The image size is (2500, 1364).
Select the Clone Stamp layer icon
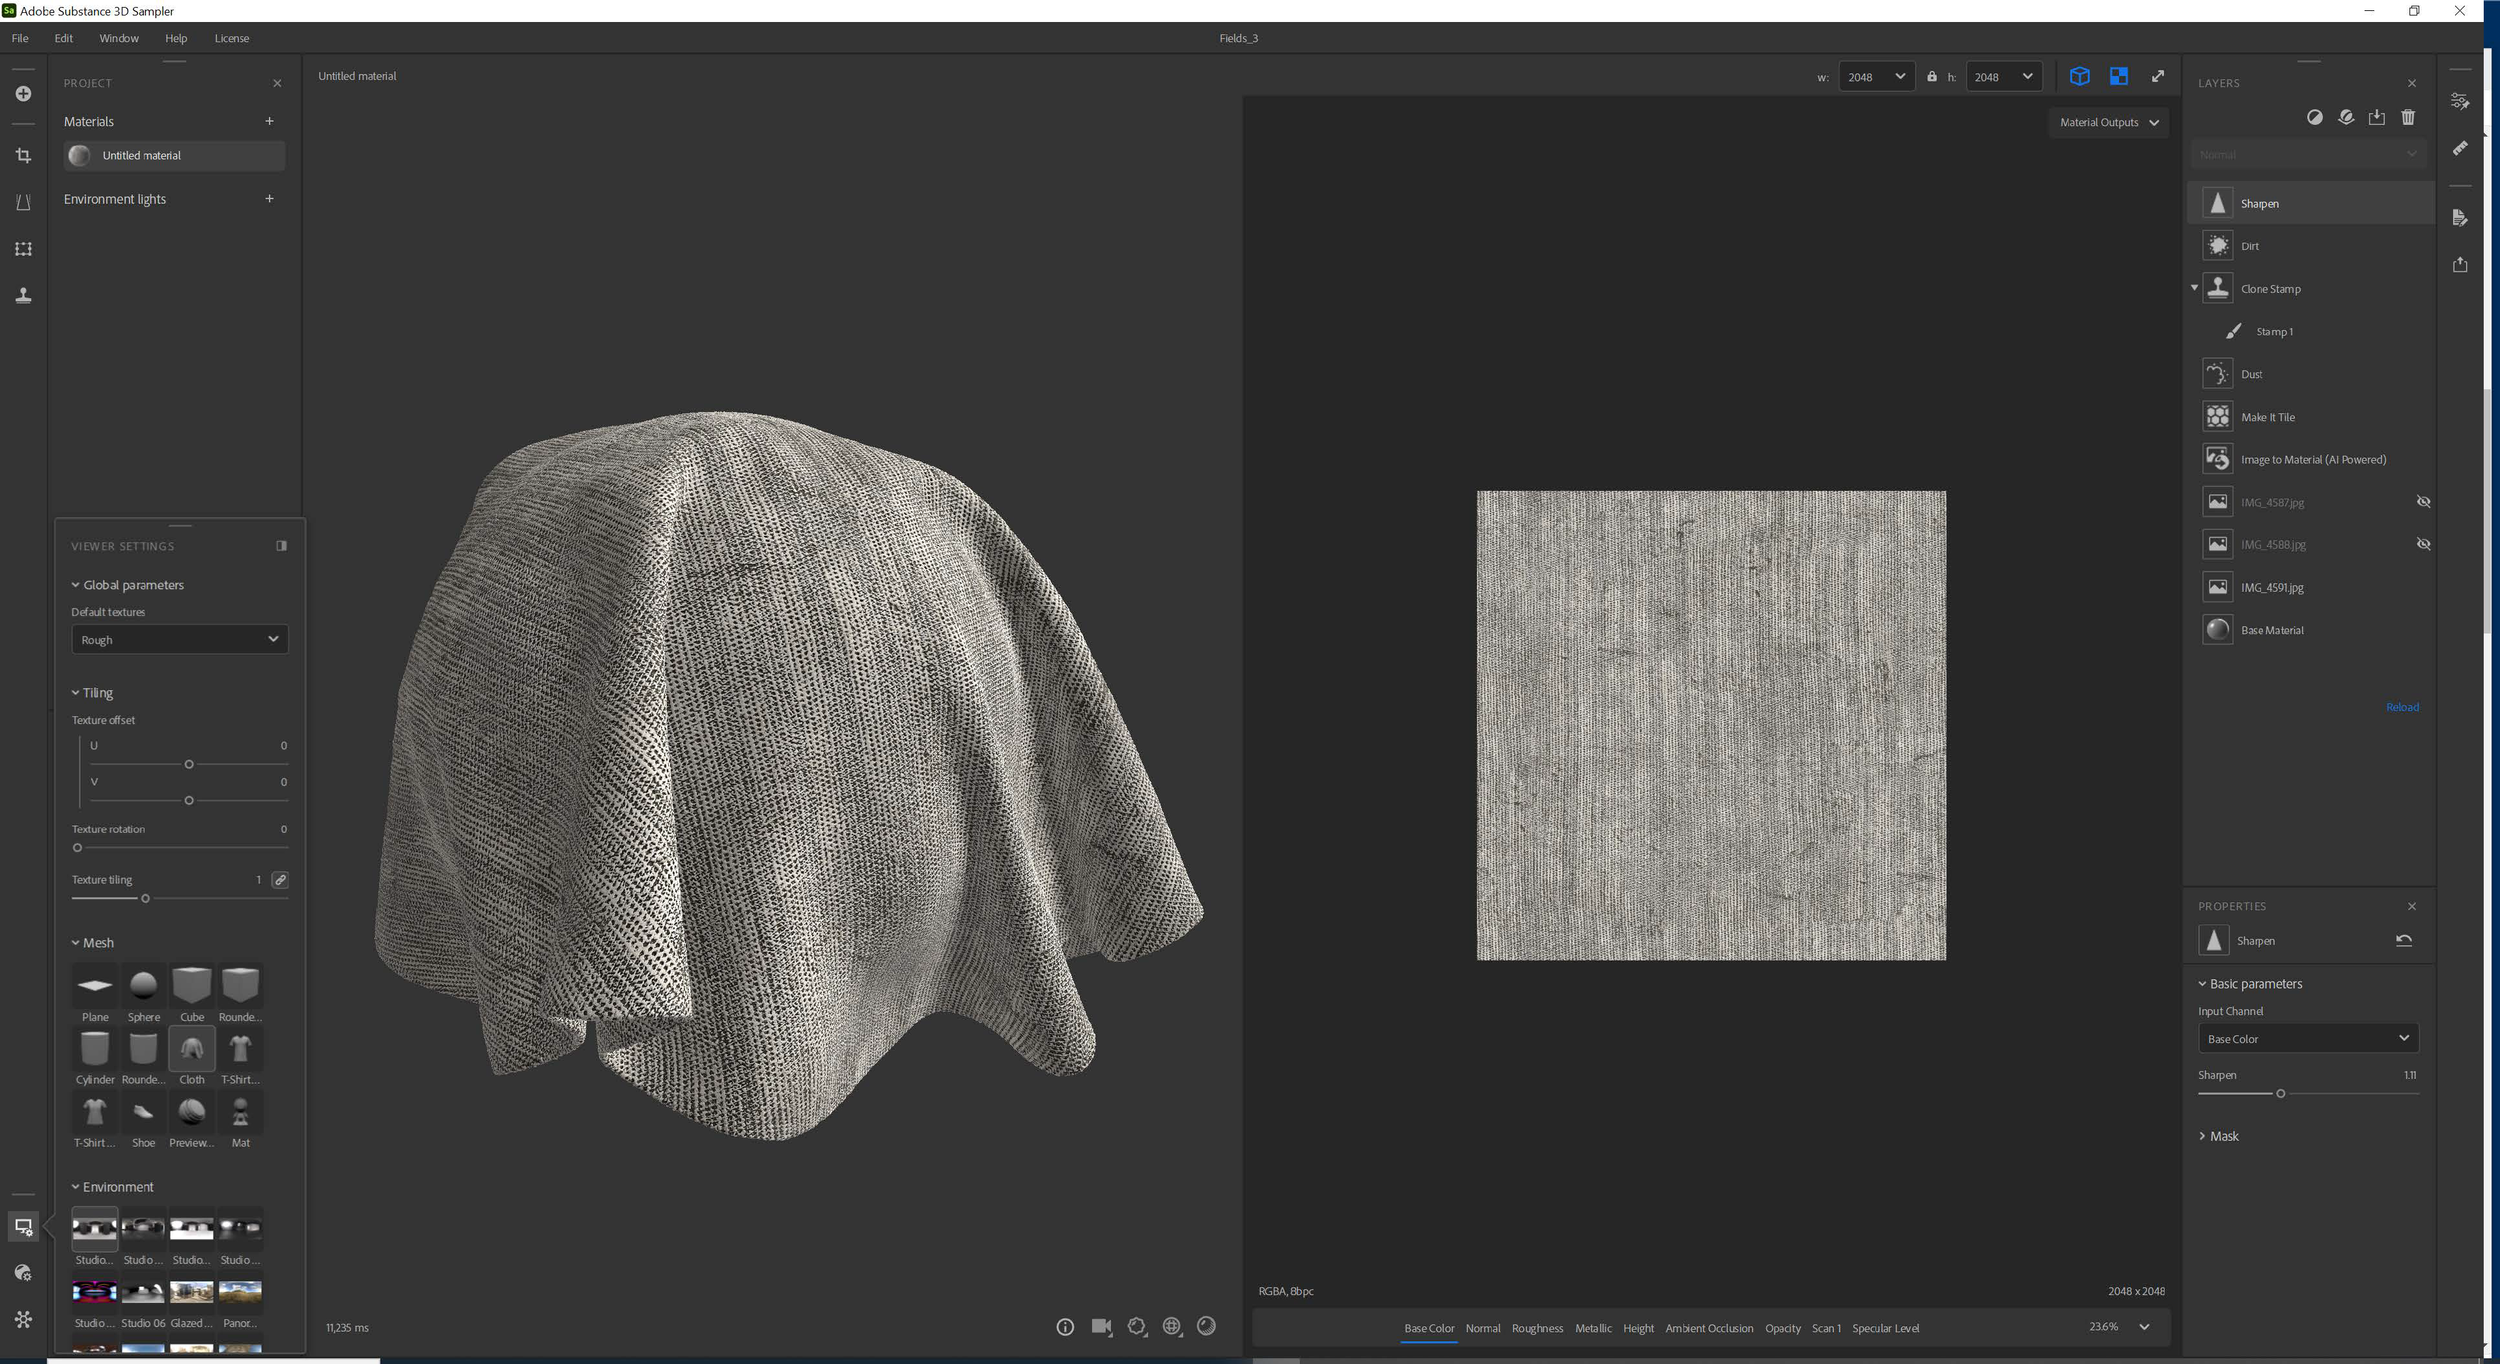(2217, 288)
